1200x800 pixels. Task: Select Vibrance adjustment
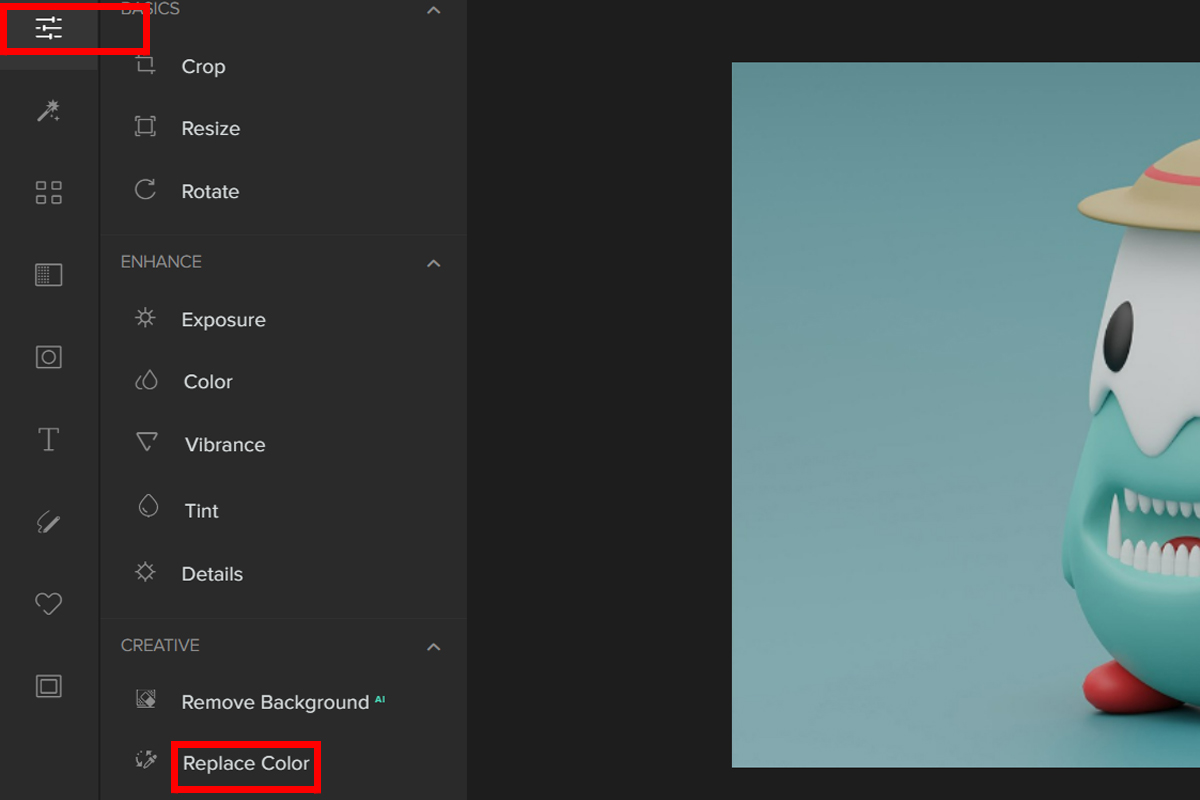coord(225,445)
